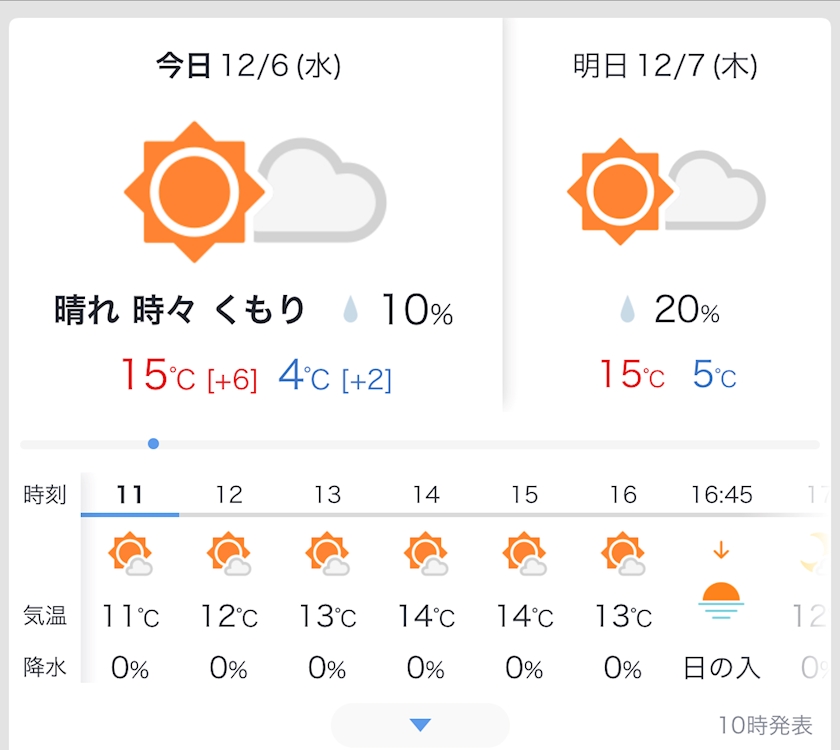Image resolution: width=840 pixels, height=750 pixels.
Task: Click the raindrop icon beside 20%
Action: click(x=627, y=311)
